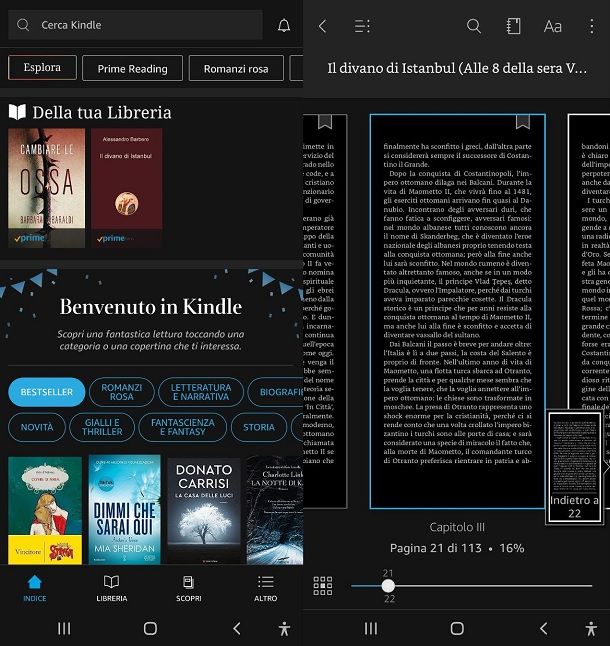Click the search magnifier in Cerca Kindle

tap(23, 25)
